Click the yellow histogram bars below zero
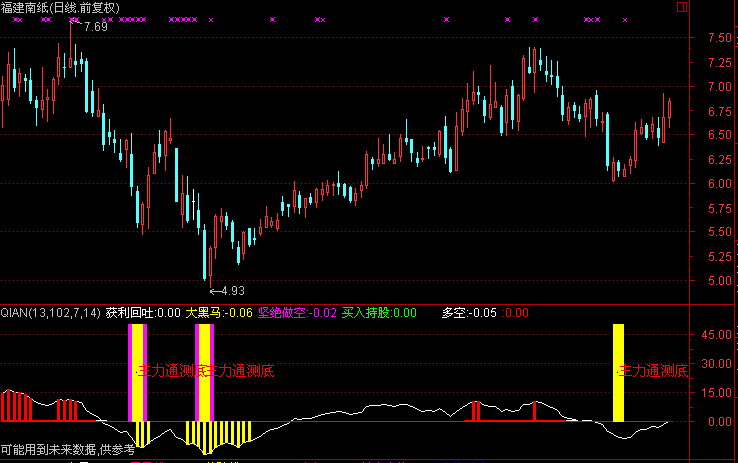 pyautogui.click(x=219, y=432)
